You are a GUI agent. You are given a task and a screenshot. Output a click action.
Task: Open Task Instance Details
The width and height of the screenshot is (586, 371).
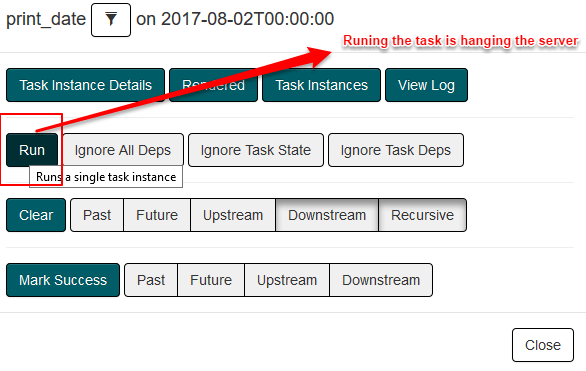[86, 85]
